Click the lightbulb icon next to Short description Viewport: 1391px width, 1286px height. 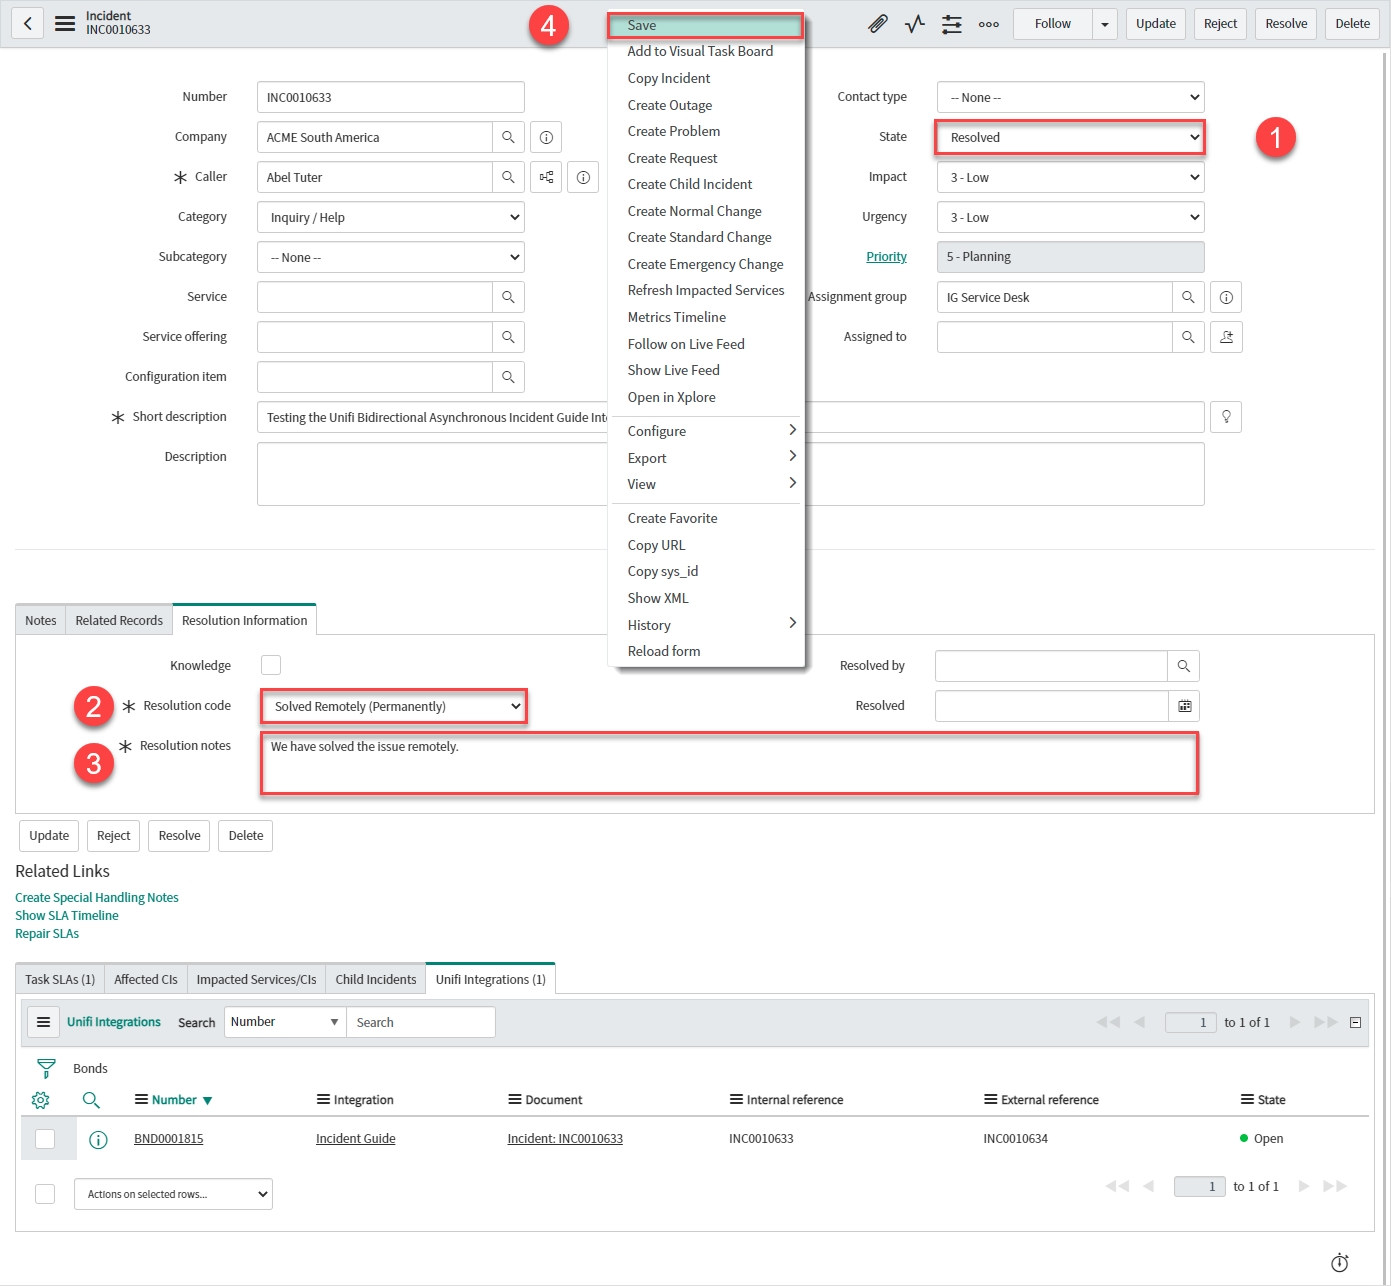point(1226,417)
